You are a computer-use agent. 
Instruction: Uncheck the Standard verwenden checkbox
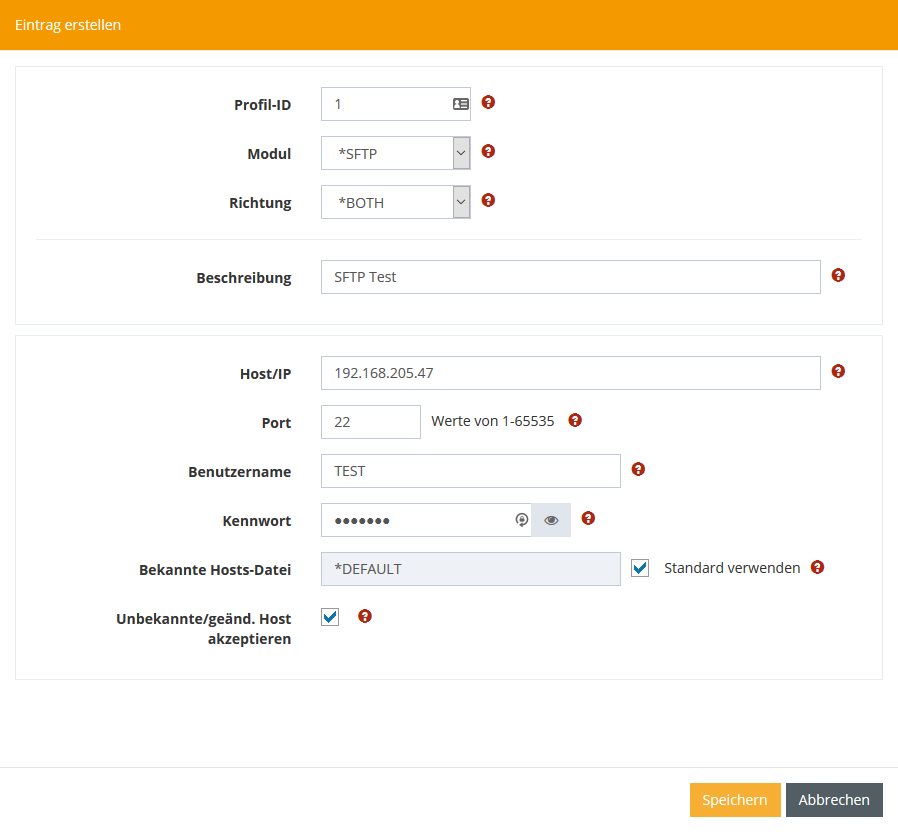click(x=641, y=568)
